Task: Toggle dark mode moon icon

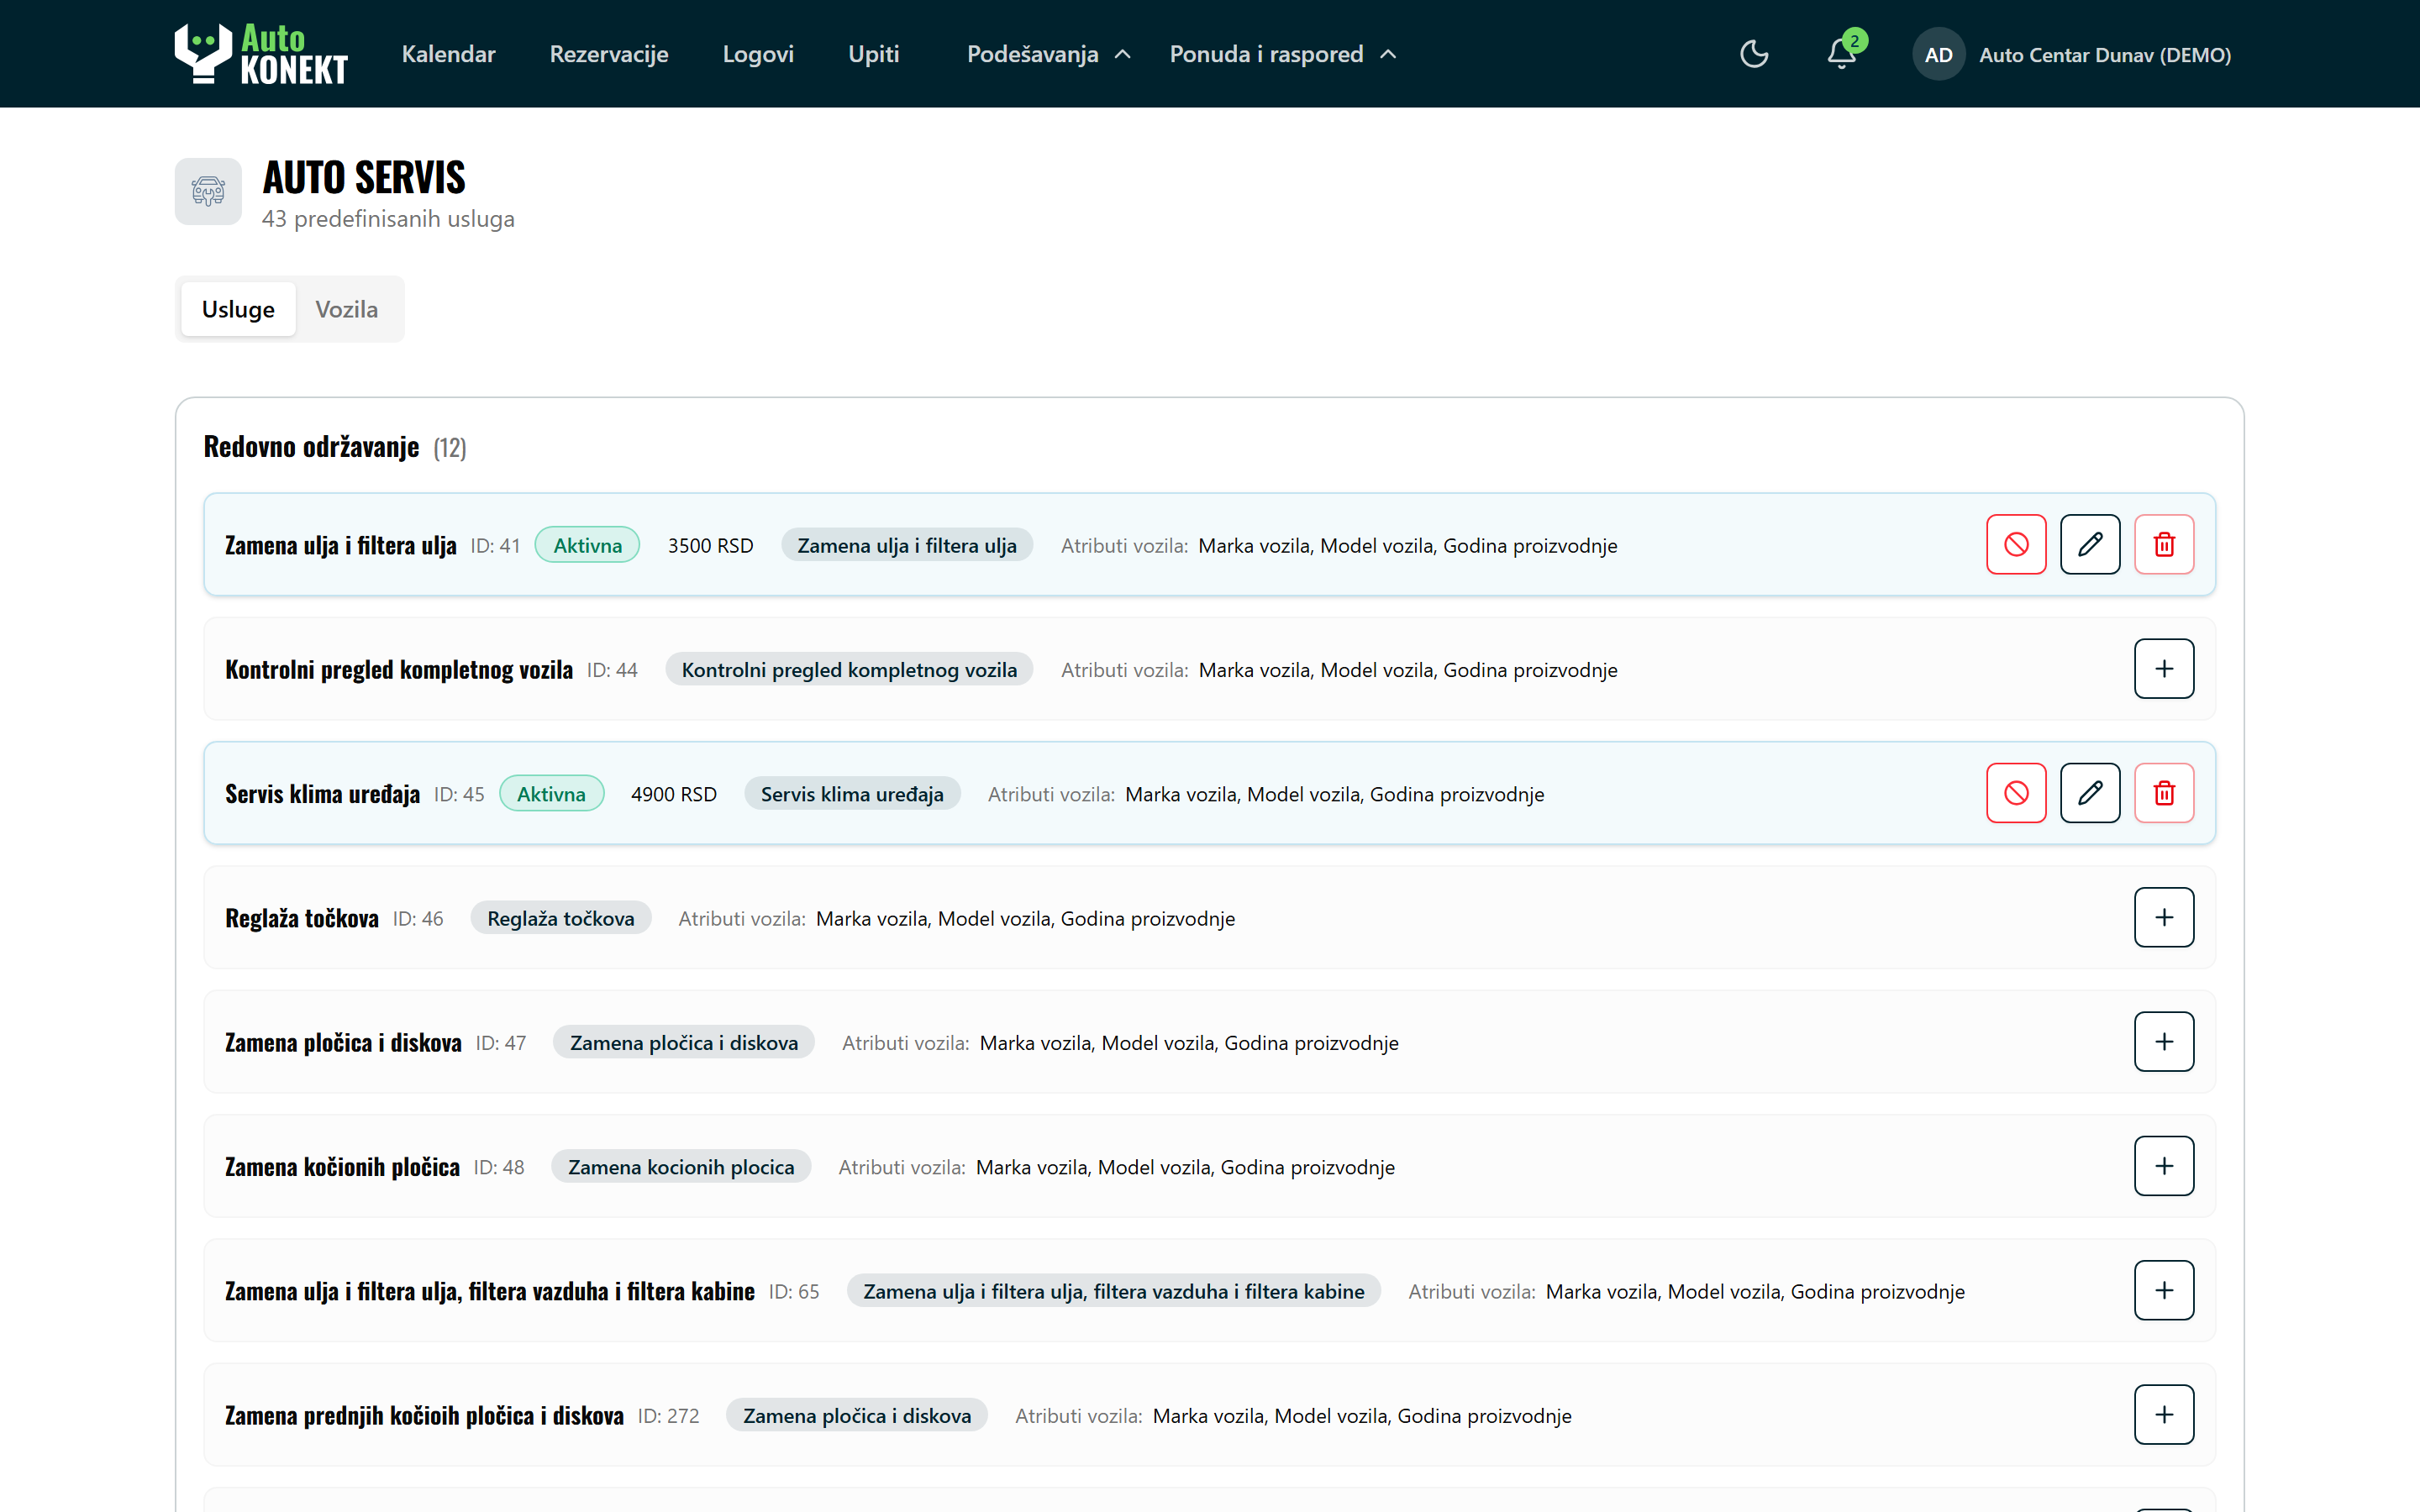Action: tap(1754, 54)
